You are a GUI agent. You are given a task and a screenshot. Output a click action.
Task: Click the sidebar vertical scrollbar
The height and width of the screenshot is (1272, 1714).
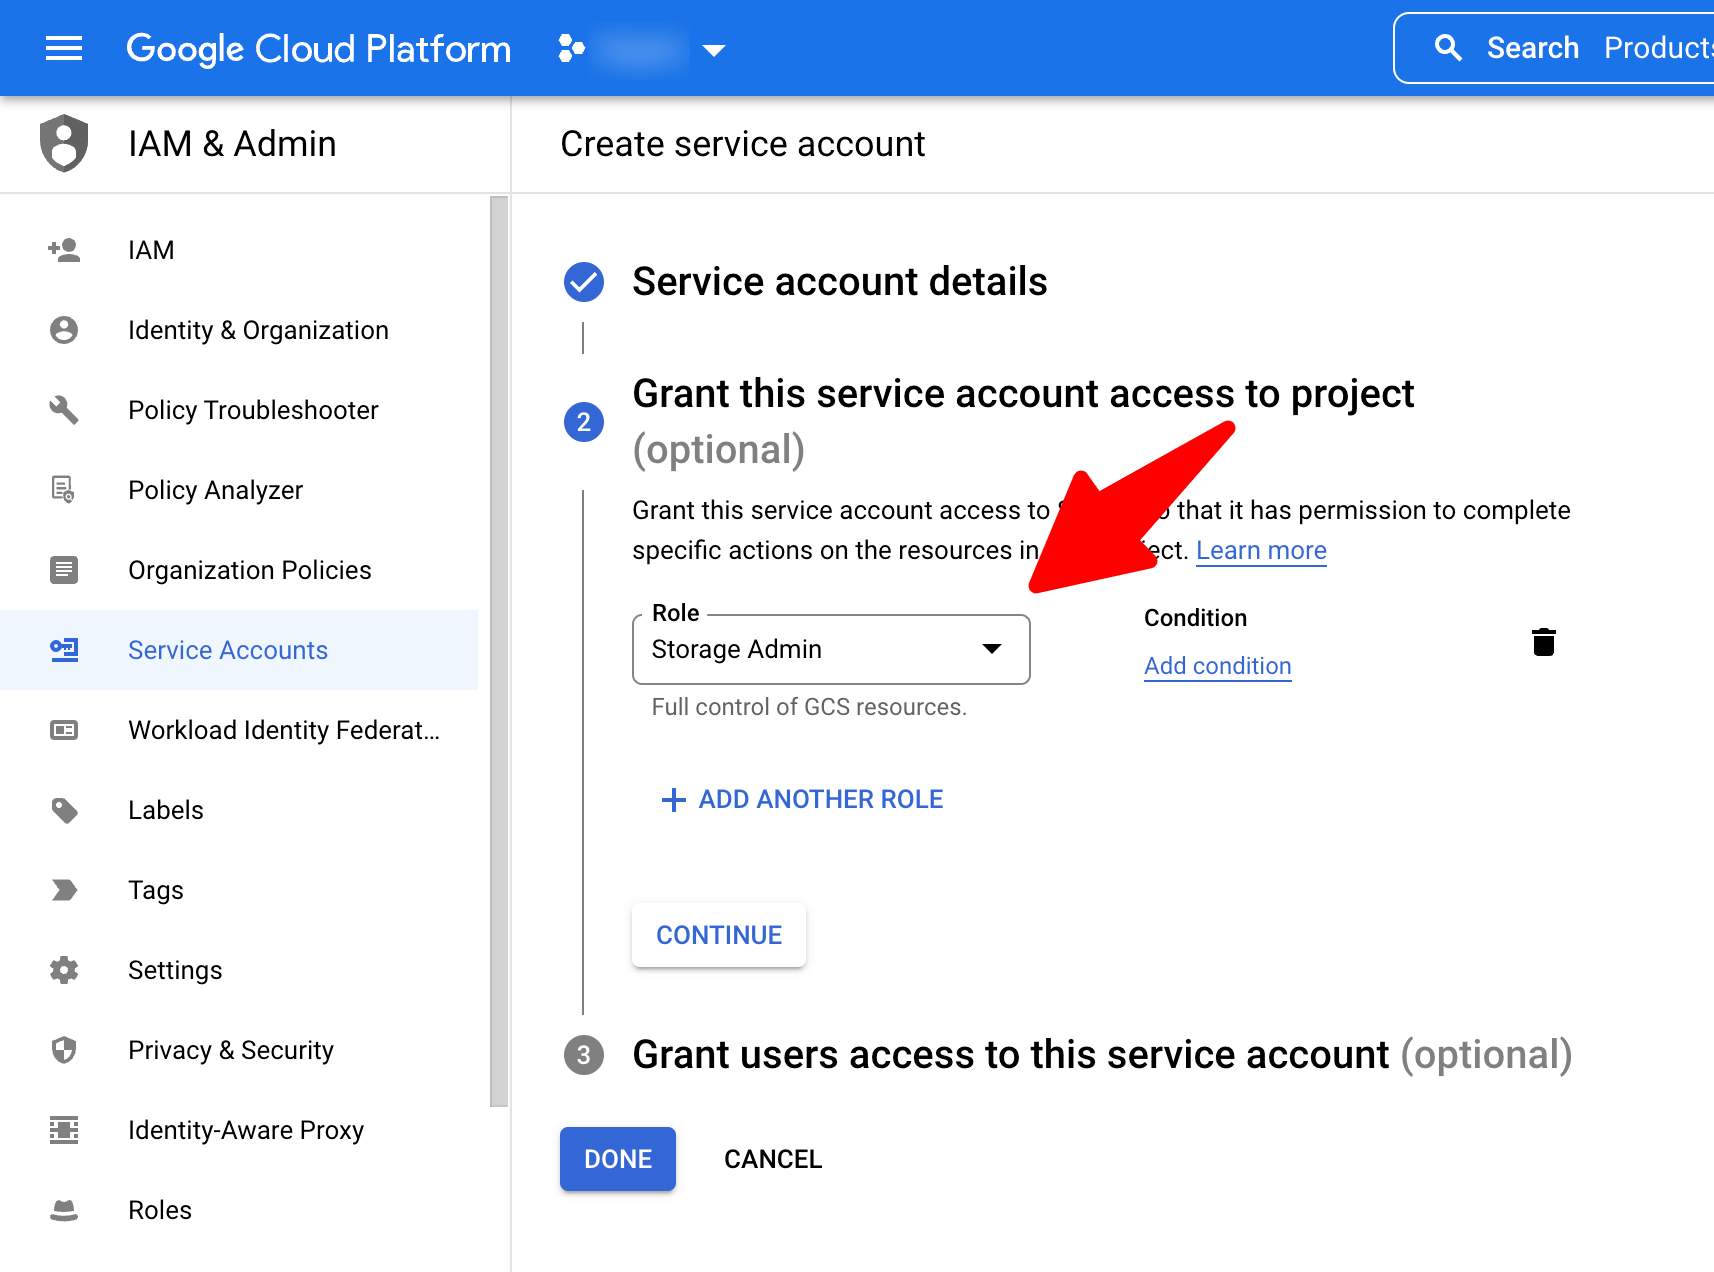coord(499,650)
